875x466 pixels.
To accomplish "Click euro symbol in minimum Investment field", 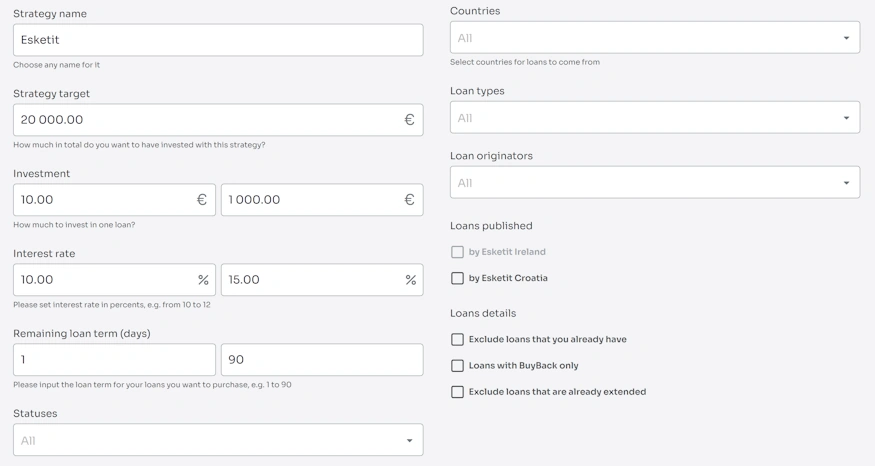I will pyautogui.click(x=202, y=200).
